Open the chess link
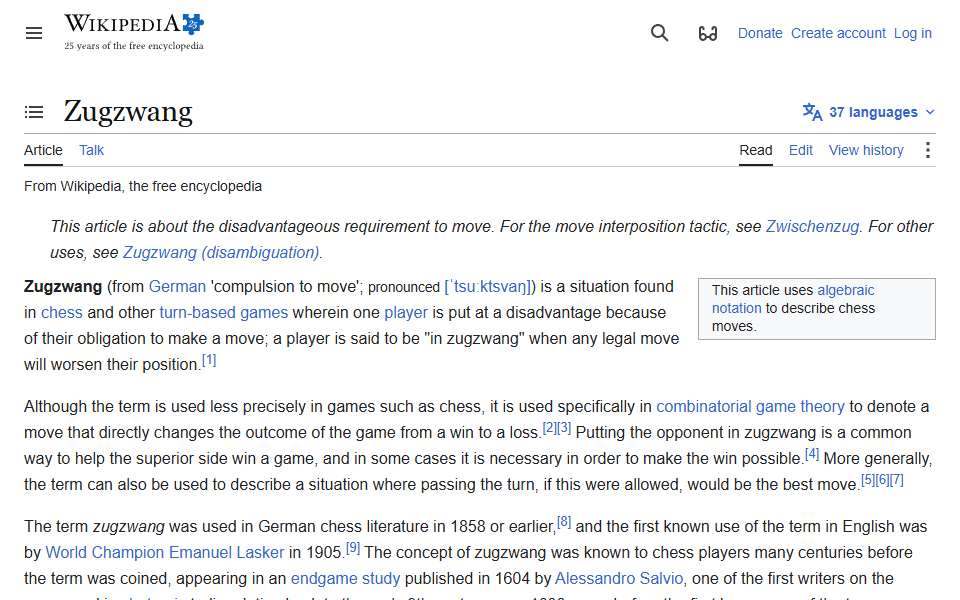The width and height of the screenshot is (960, 600). tap(61, 312)
